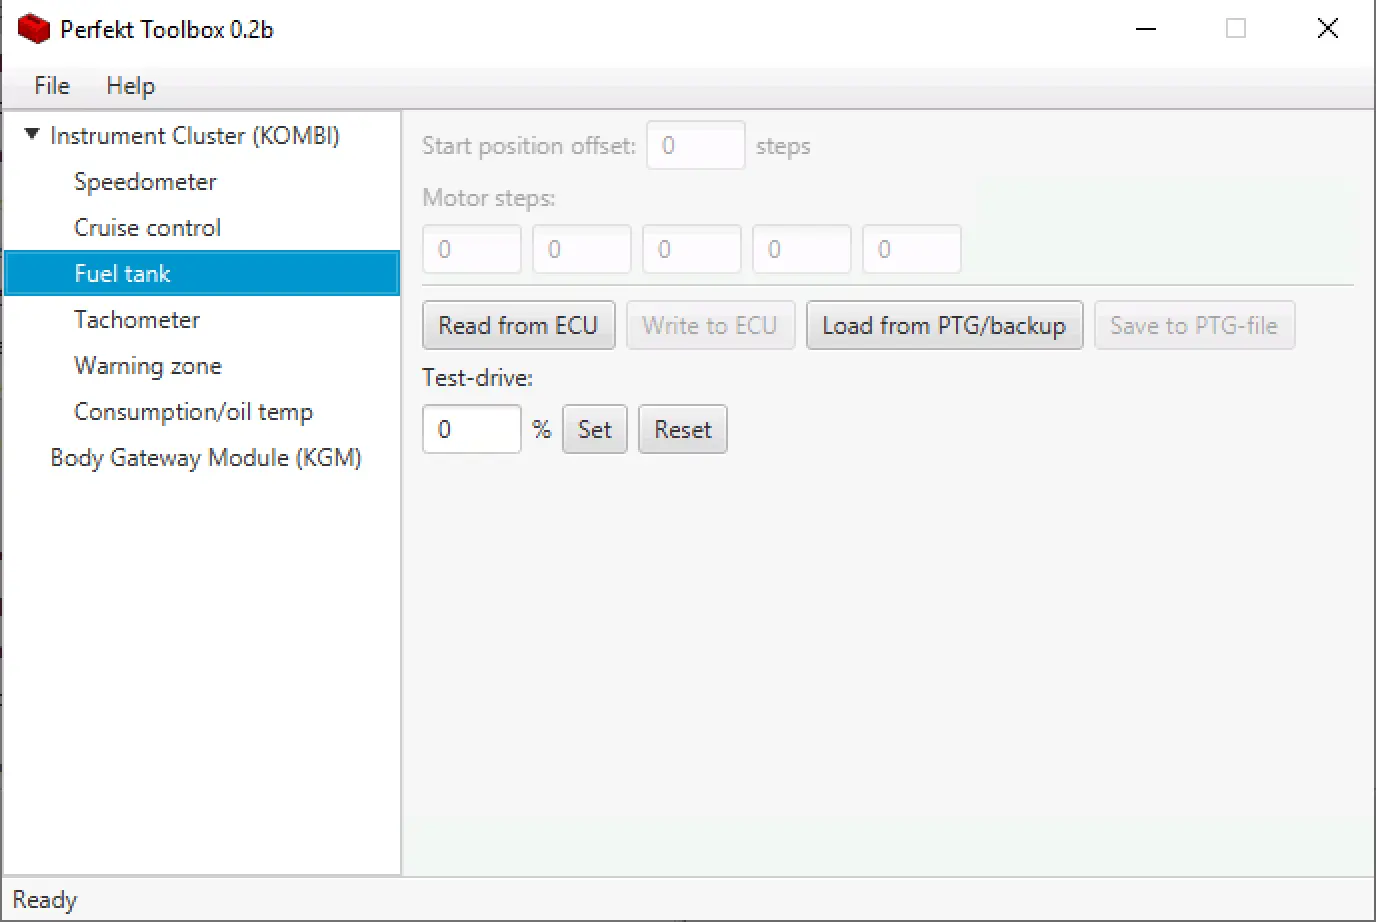Select the Fuel tank tree item
Screen dimensions: 1376x922
pyautogui.click(x=122, y=274)
